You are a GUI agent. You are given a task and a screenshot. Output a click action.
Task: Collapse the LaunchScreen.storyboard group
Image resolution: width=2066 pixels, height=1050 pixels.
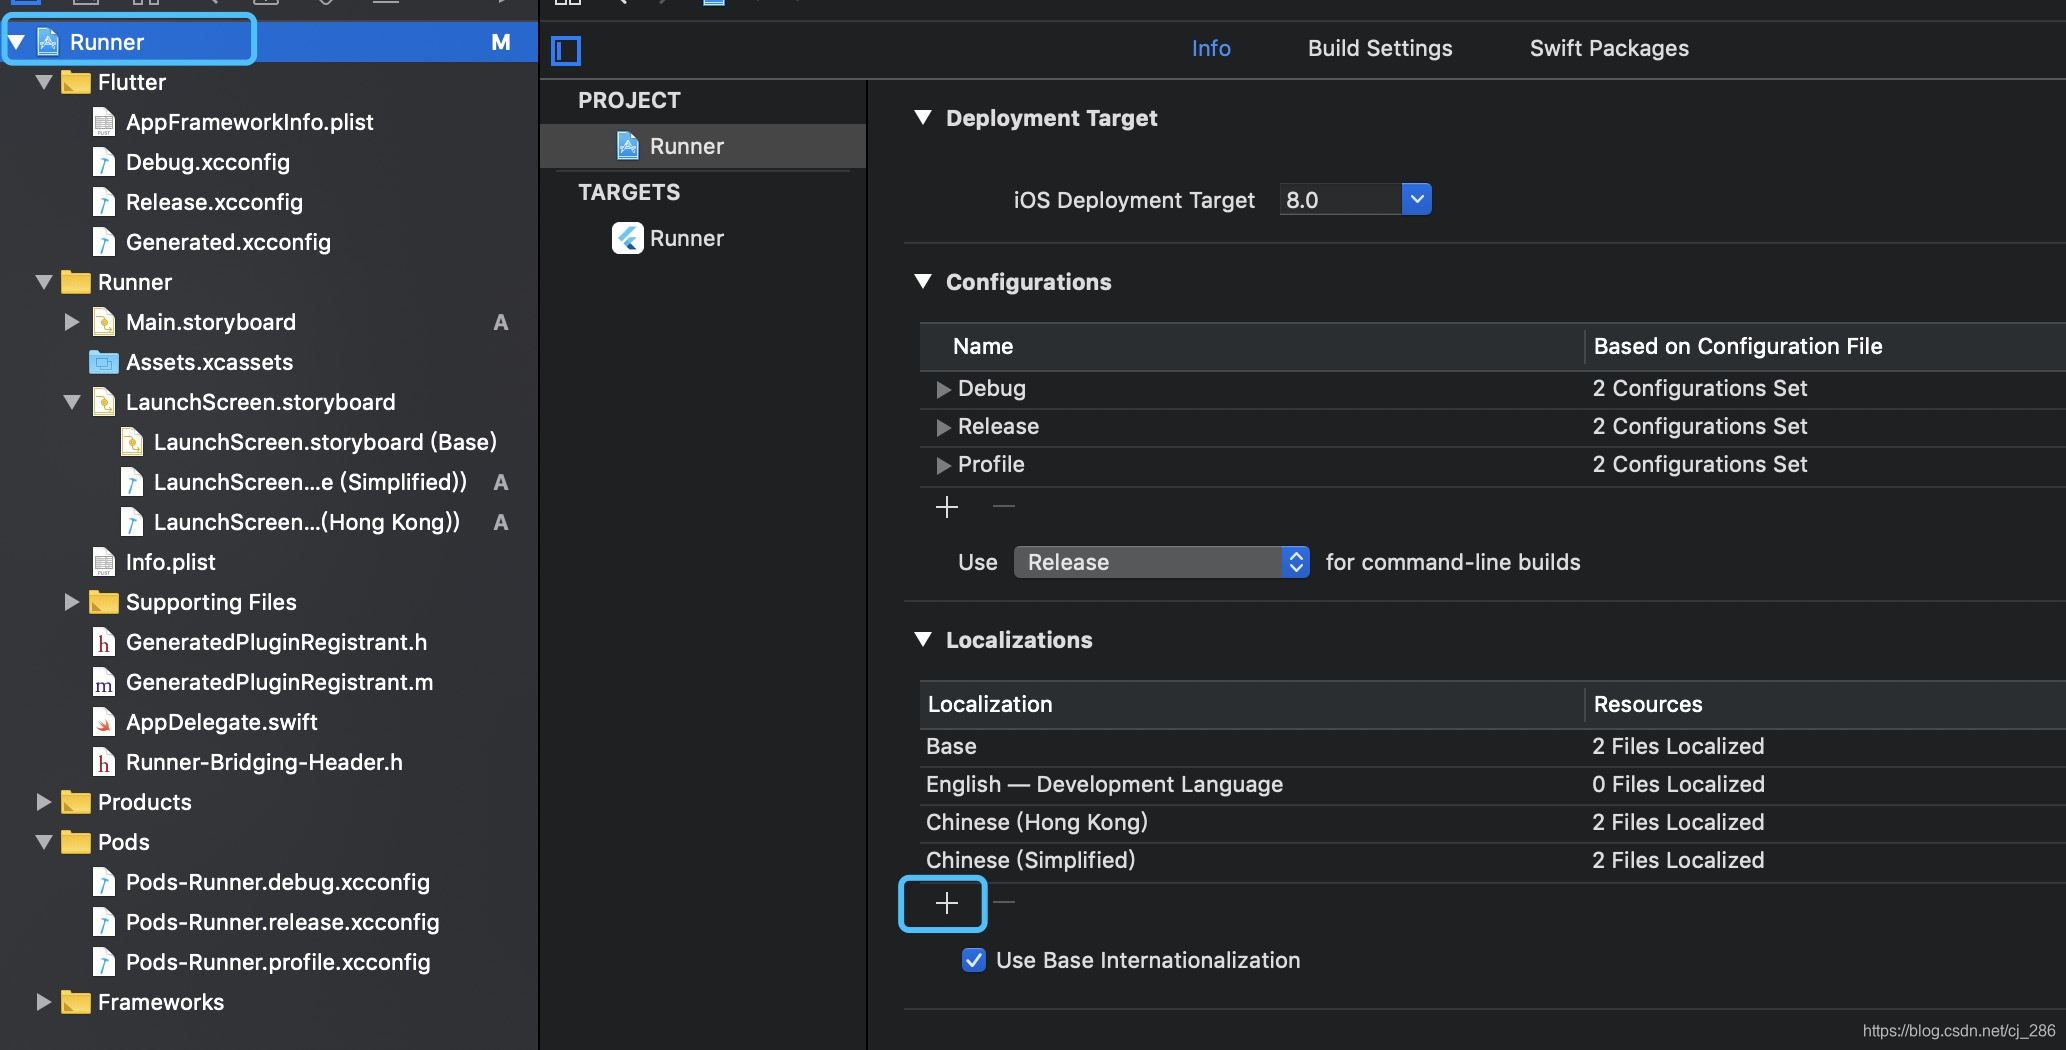tap(71, 402)
